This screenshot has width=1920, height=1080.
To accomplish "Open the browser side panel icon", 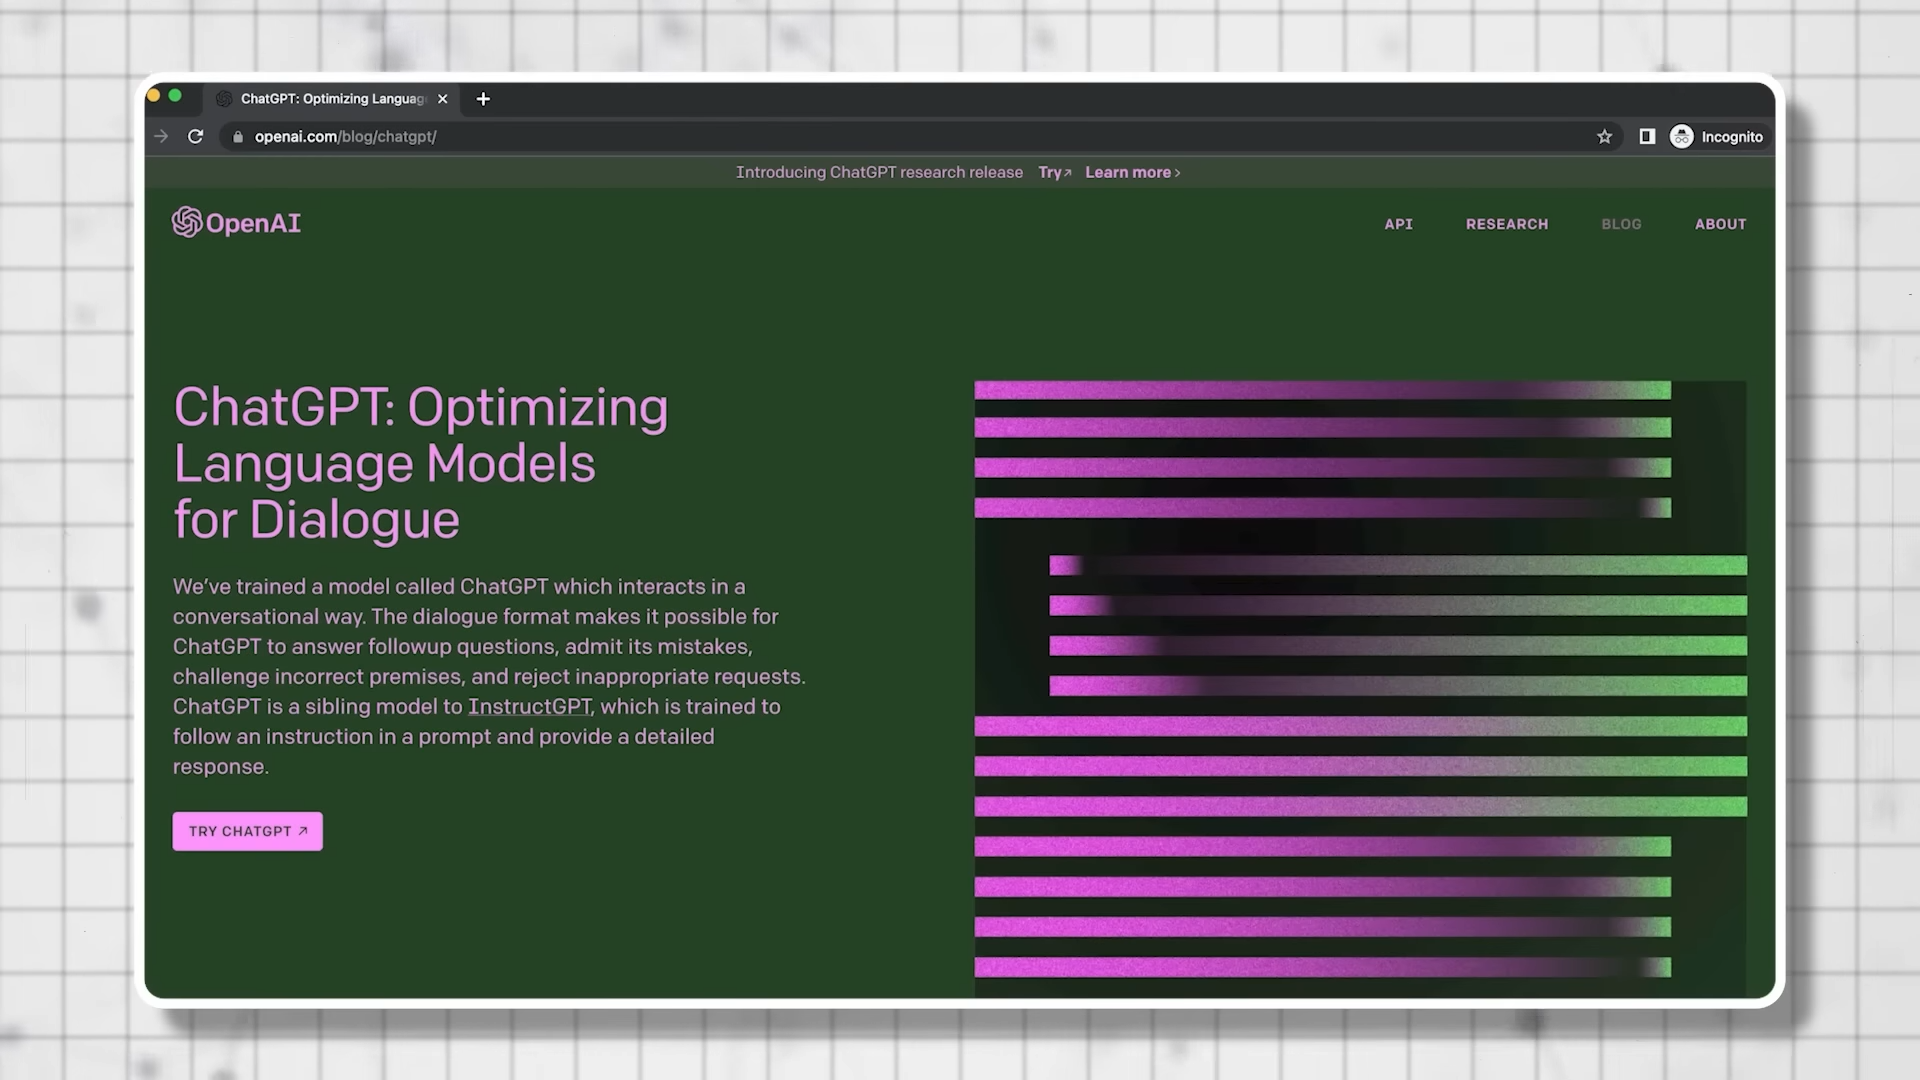I will 1647,137.
